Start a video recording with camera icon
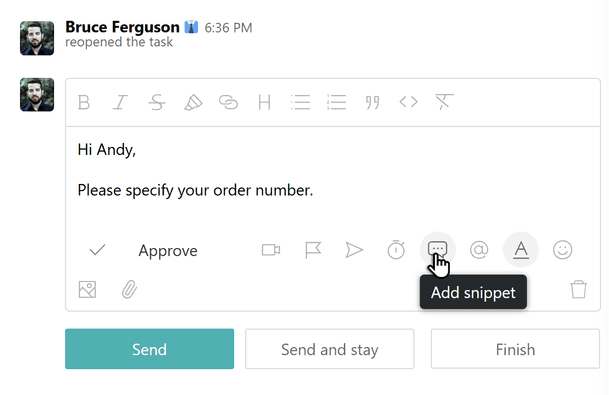 point(271,250)
